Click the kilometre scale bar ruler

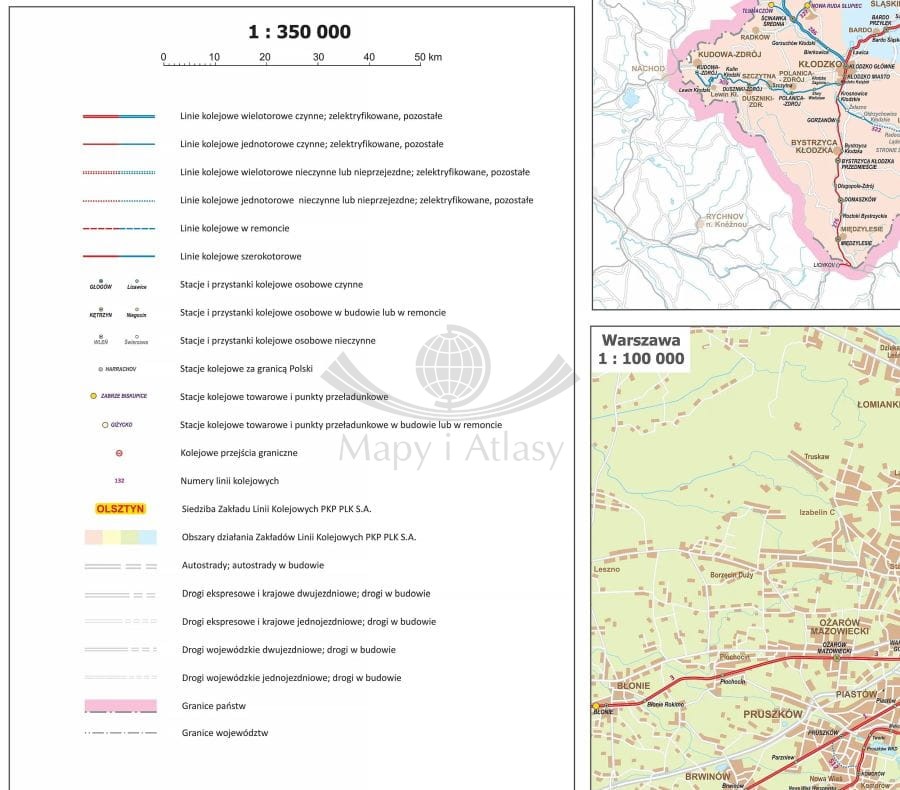[291, 64]
